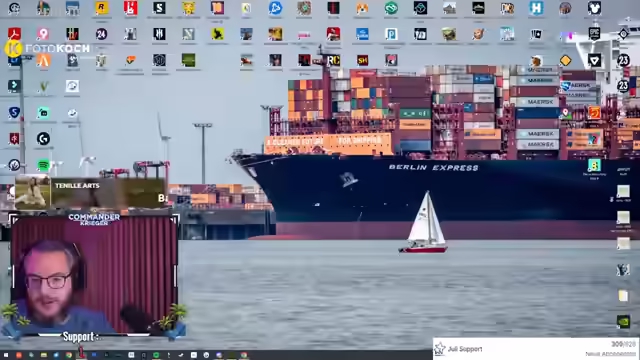Click the dark green square desktop icon
The width and height of the screenshot is (640, 360).
point(188,60)
